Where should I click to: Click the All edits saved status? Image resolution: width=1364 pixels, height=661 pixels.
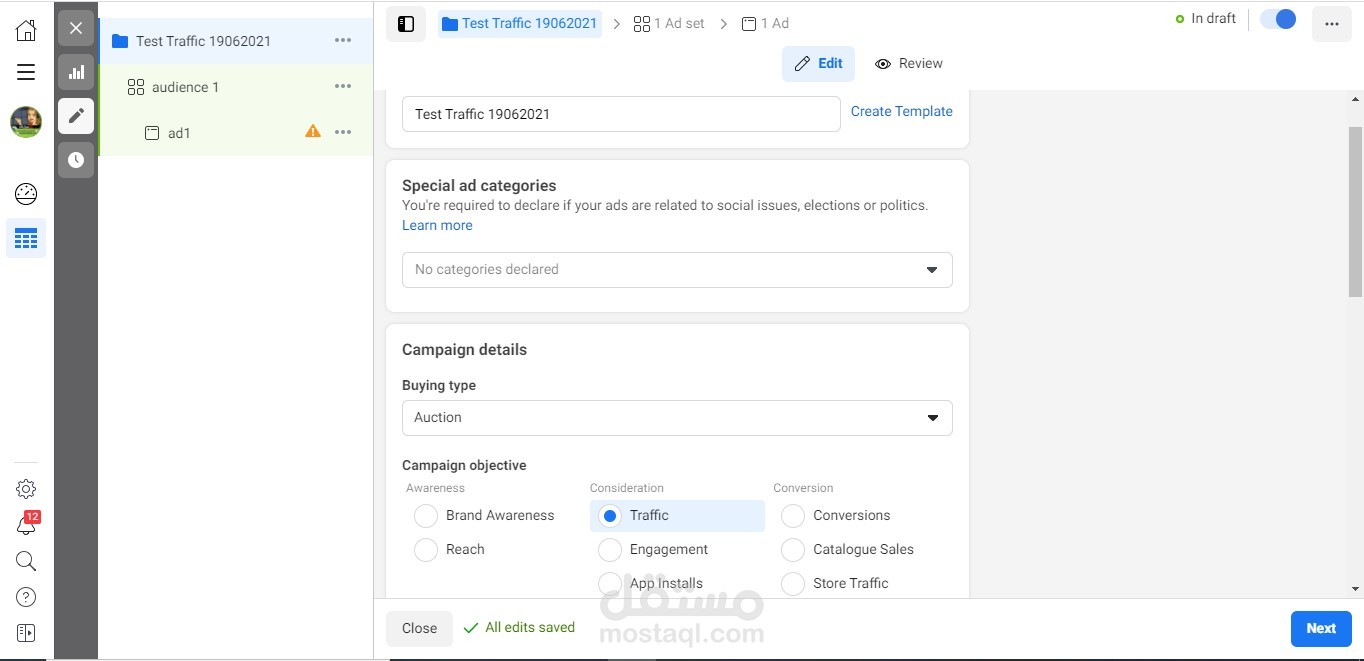point(520,628)
